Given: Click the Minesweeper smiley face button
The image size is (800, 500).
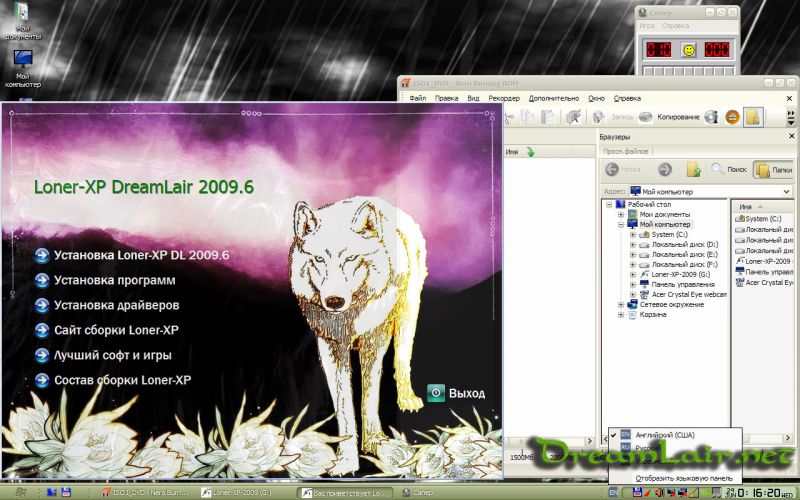Looking at the screenshot, I should (x=688, y=49).
